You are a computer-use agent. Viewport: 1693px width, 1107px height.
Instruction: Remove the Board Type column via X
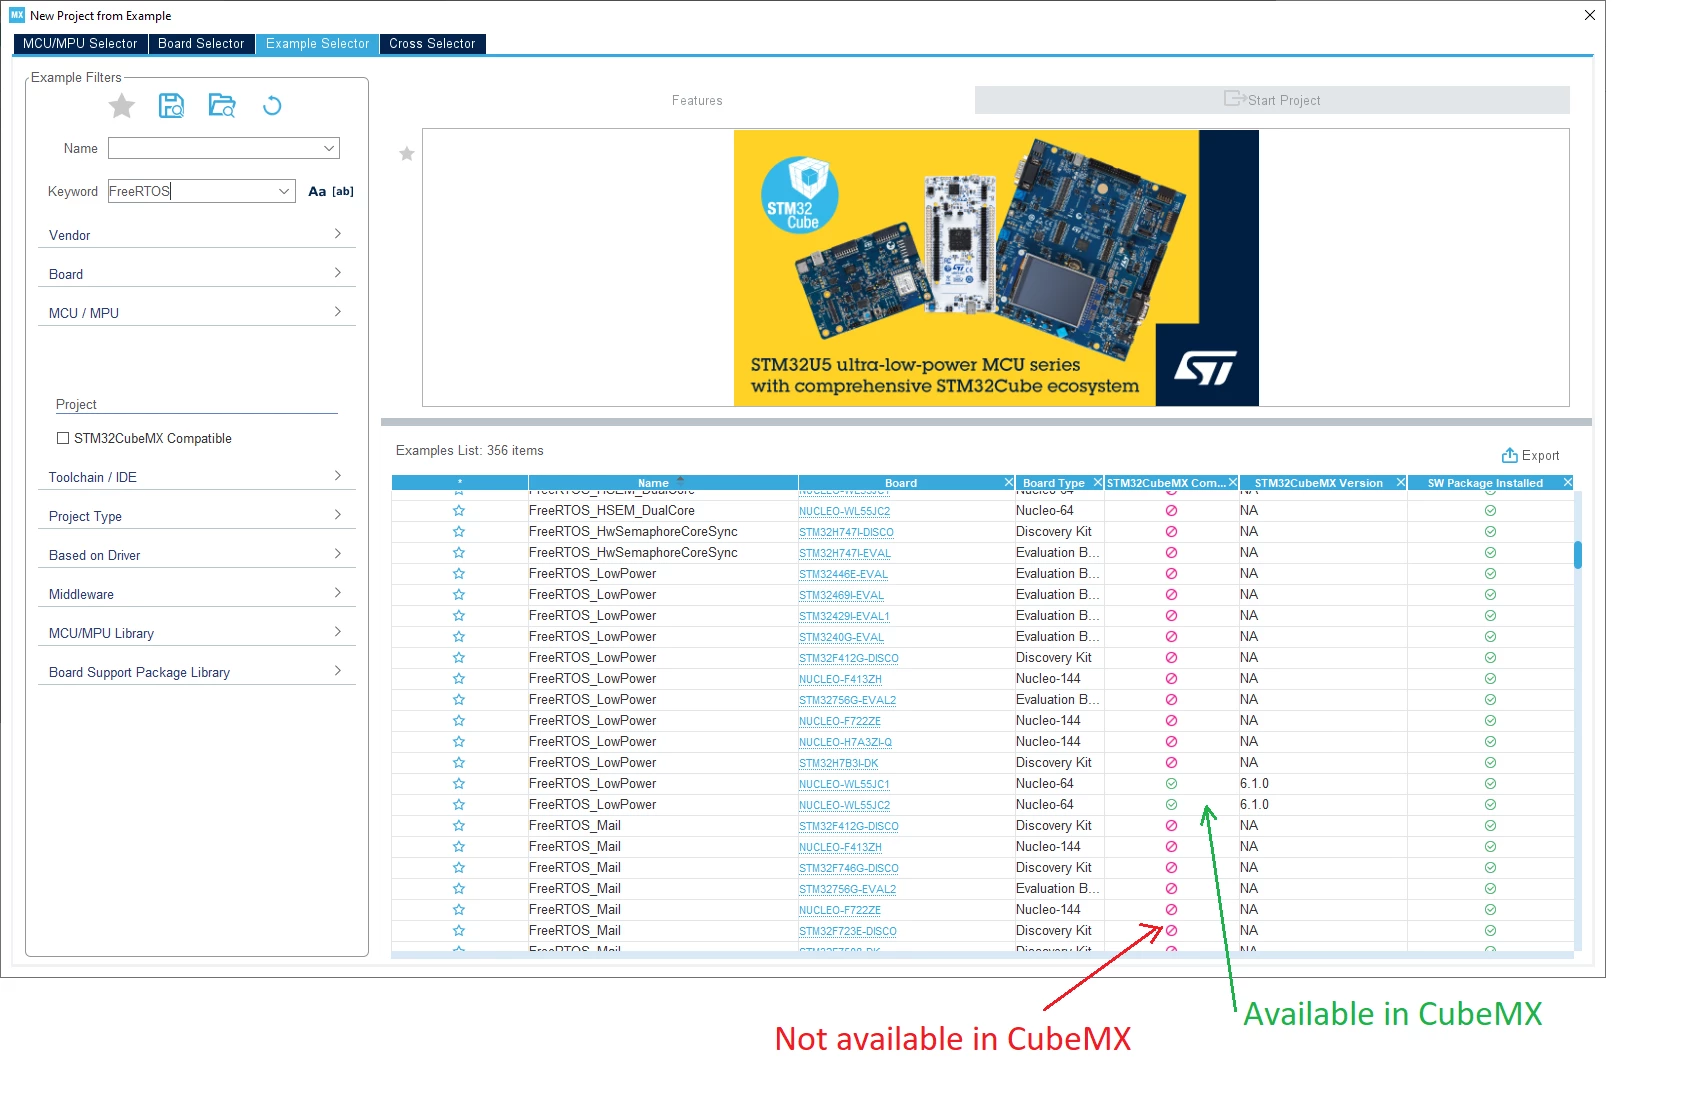1097,482
